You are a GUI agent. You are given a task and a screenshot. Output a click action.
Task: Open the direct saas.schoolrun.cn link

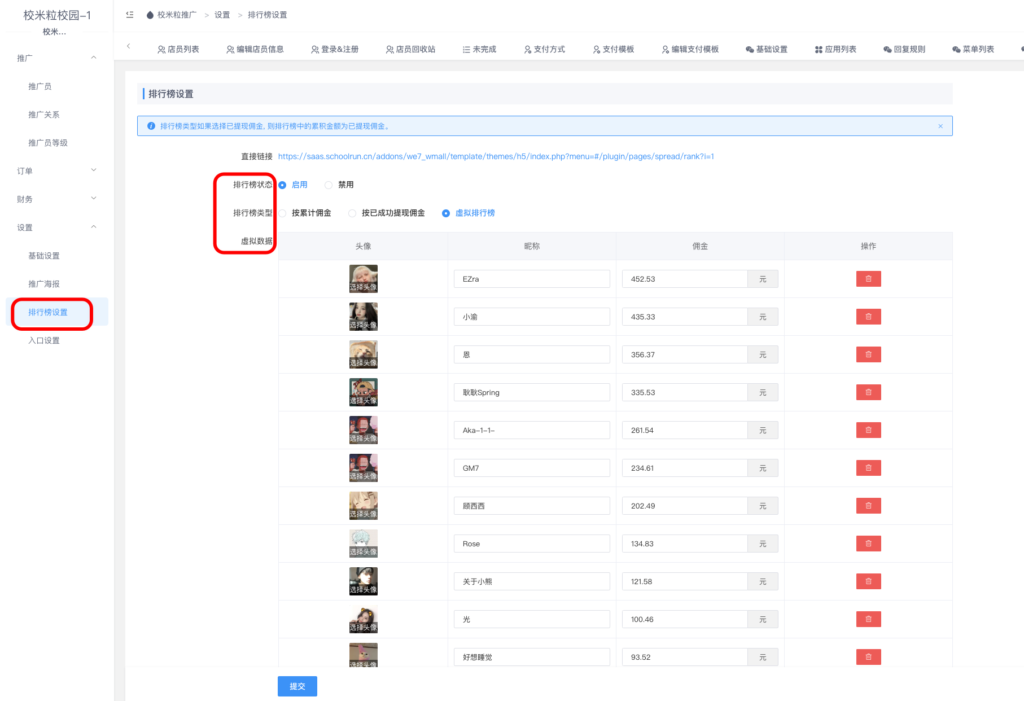point(495,157)
